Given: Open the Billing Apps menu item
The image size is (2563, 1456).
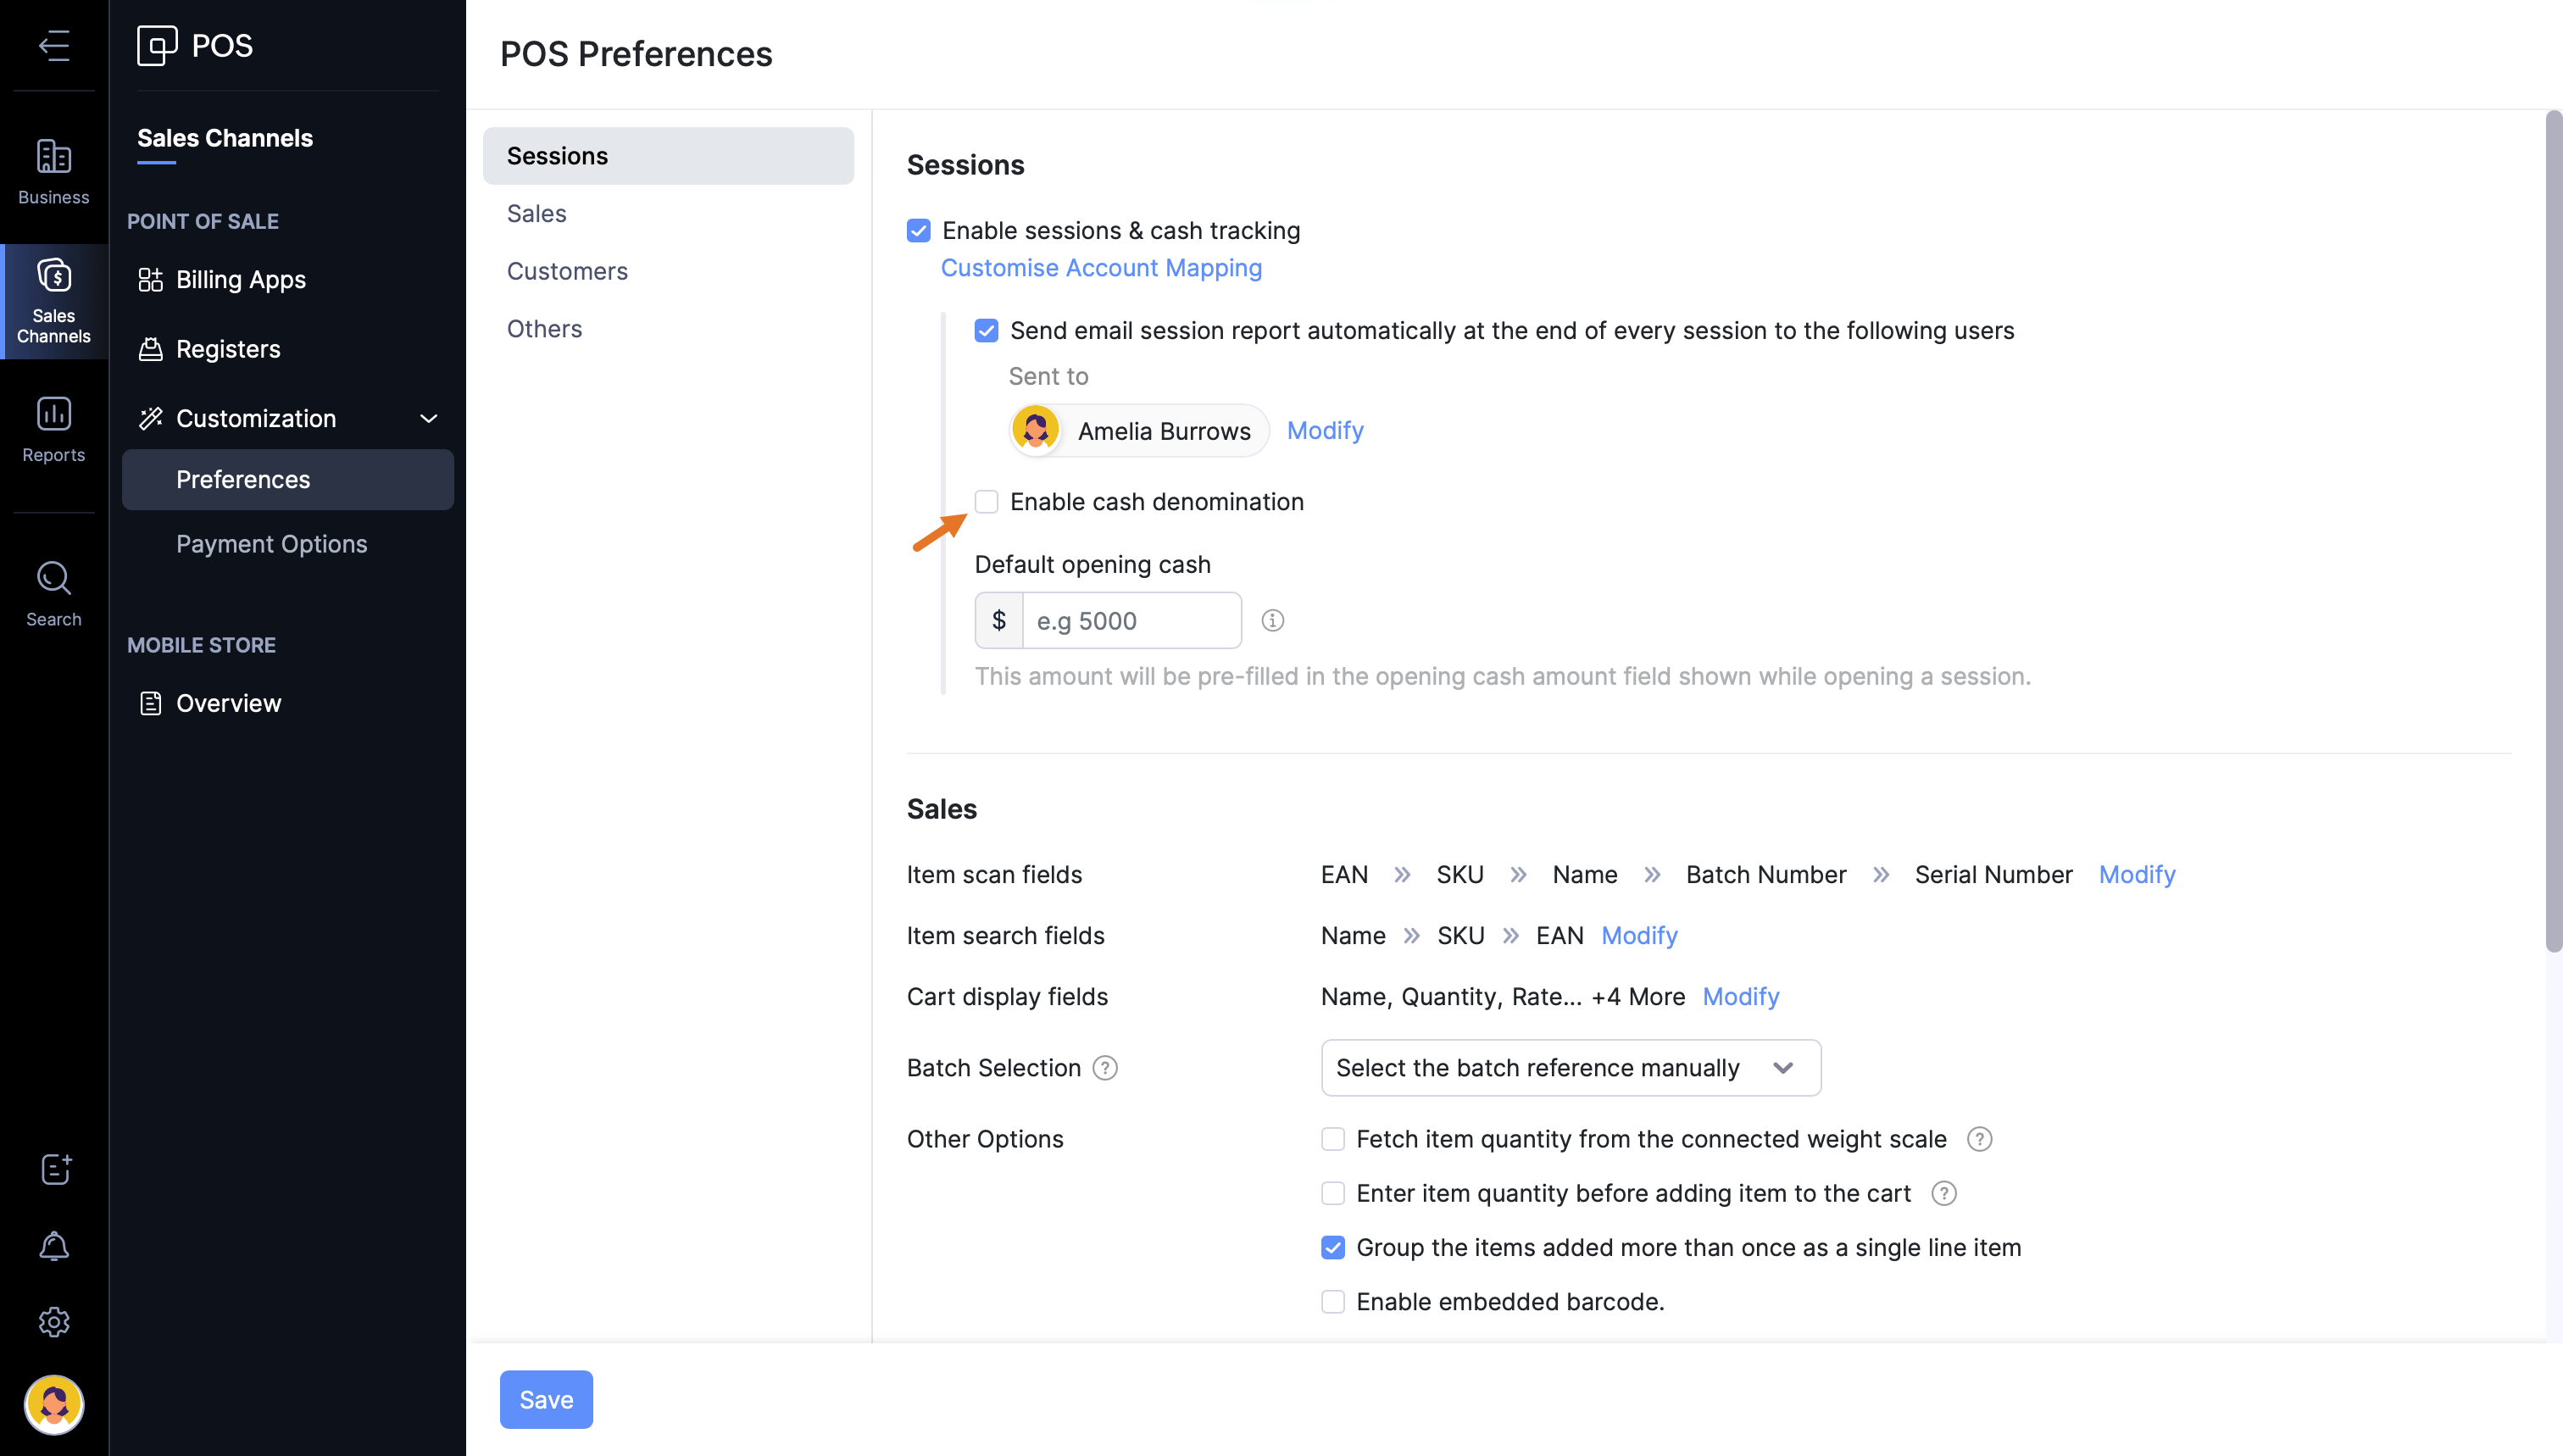Looking at the screenshot, I should pyautogui.click(x=240, y=280).
